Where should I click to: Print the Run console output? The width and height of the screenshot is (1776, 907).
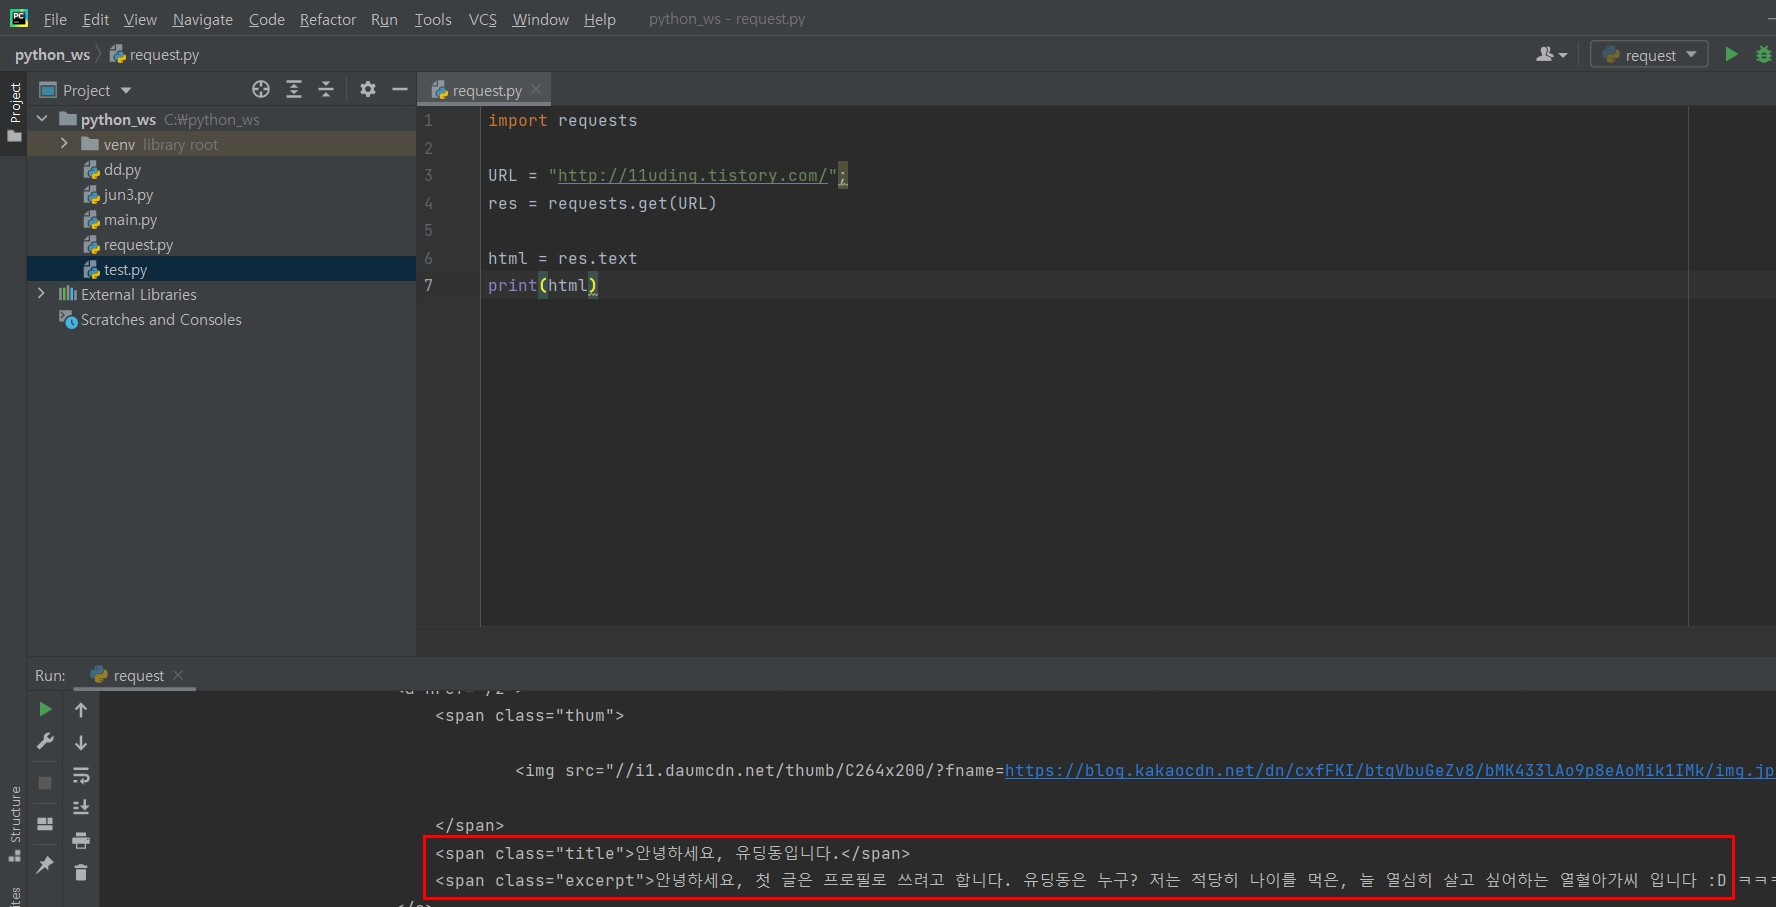[81, 840]
